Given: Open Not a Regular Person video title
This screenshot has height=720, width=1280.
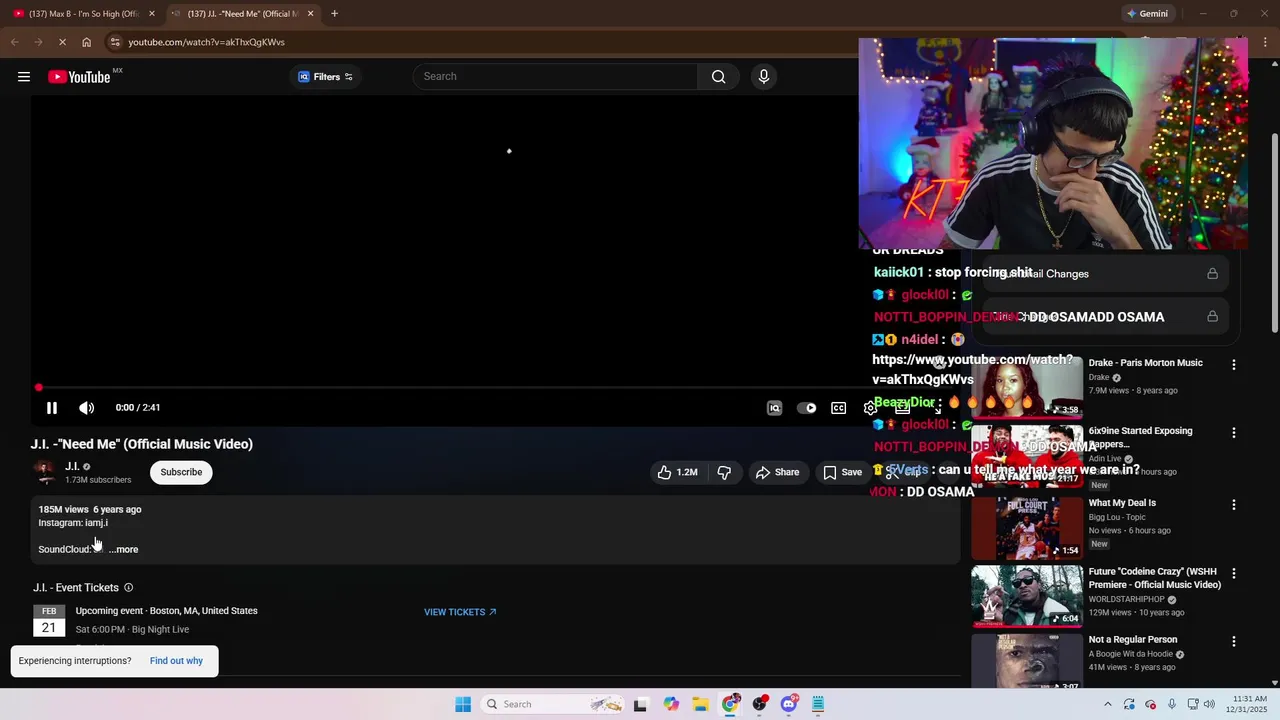Looking at the screenshot, I should pos(1132,640).
